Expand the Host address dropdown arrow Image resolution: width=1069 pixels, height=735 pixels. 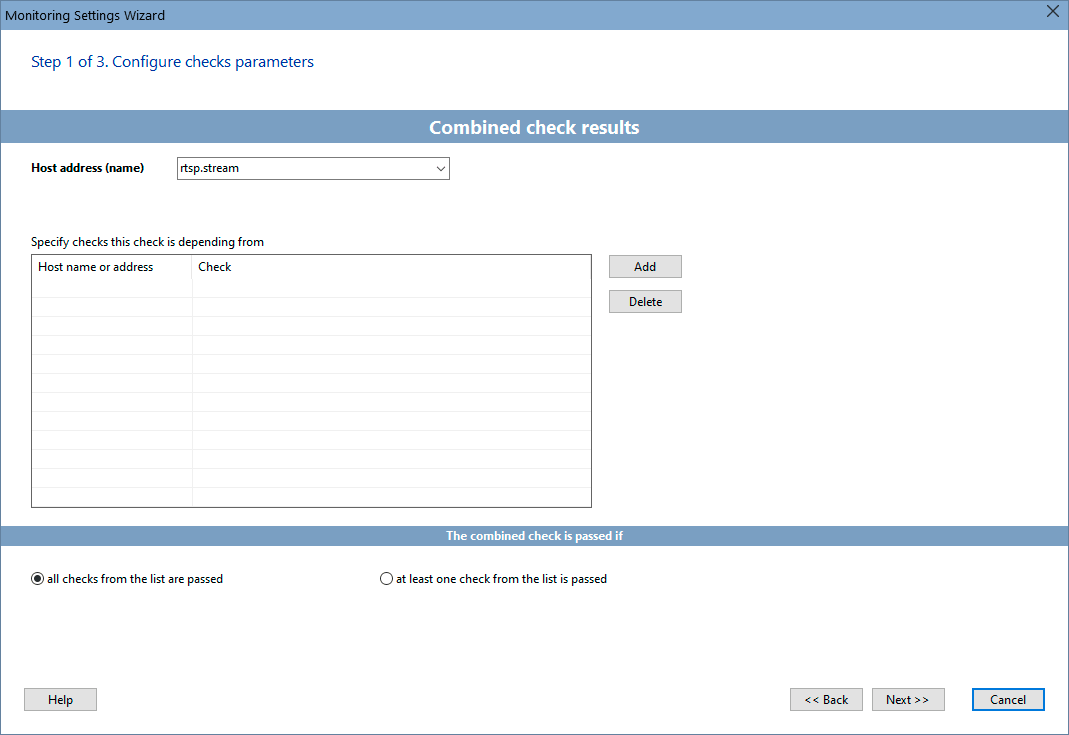[x=440, y=169]
